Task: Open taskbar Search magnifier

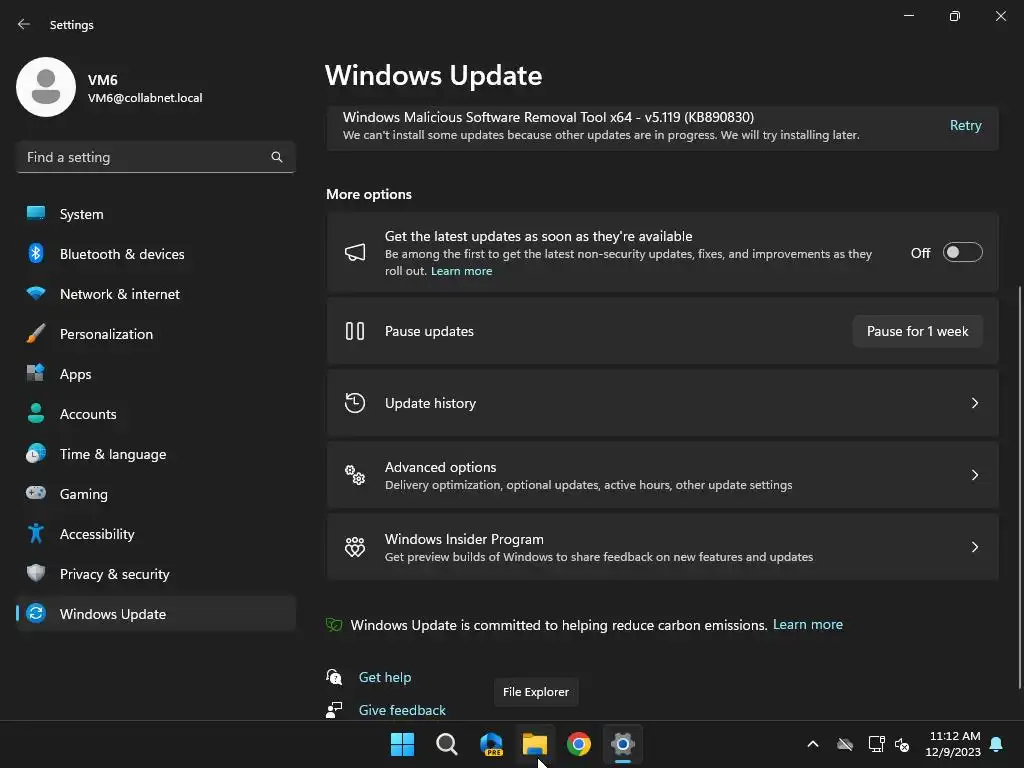Action: [447, 744]
